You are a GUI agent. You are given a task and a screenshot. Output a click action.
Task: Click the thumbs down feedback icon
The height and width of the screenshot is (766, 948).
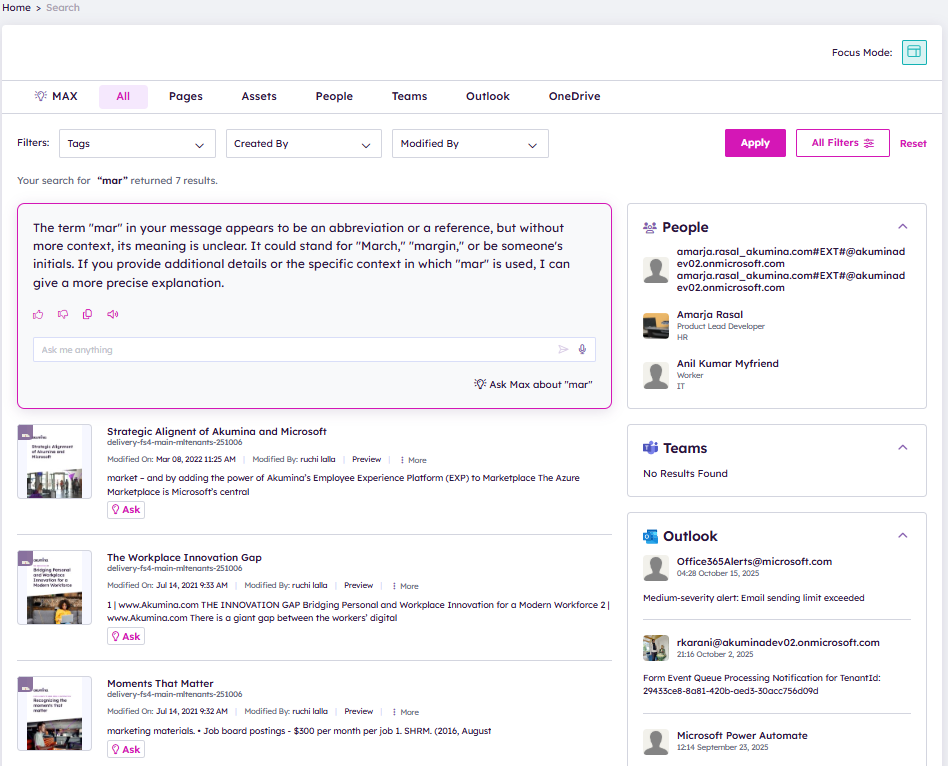63,314
